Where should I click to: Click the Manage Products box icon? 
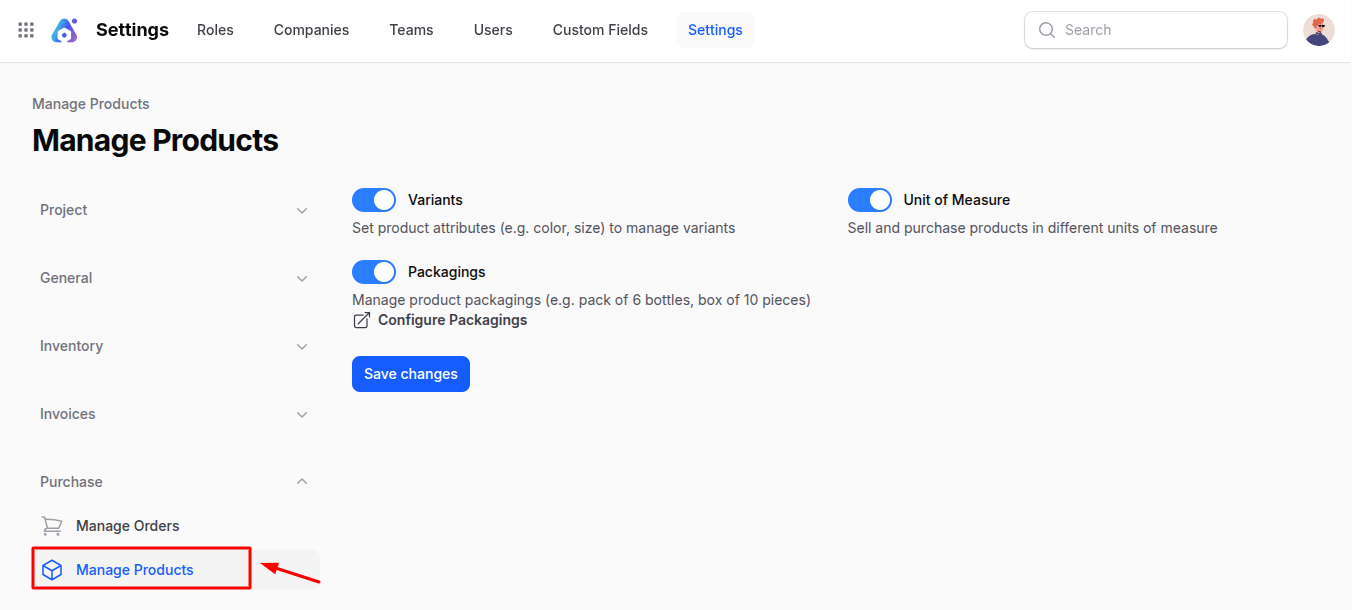[x=51, y=569]
